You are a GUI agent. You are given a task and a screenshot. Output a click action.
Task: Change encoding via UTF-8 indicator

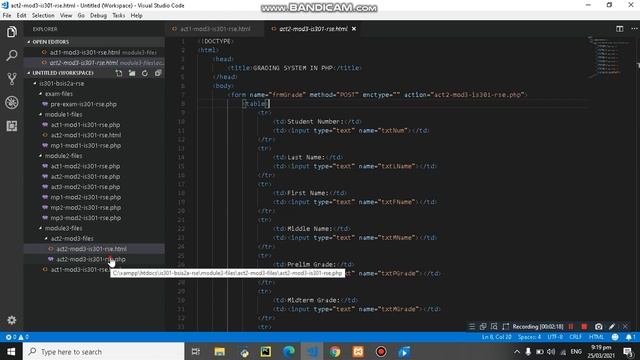555,337
